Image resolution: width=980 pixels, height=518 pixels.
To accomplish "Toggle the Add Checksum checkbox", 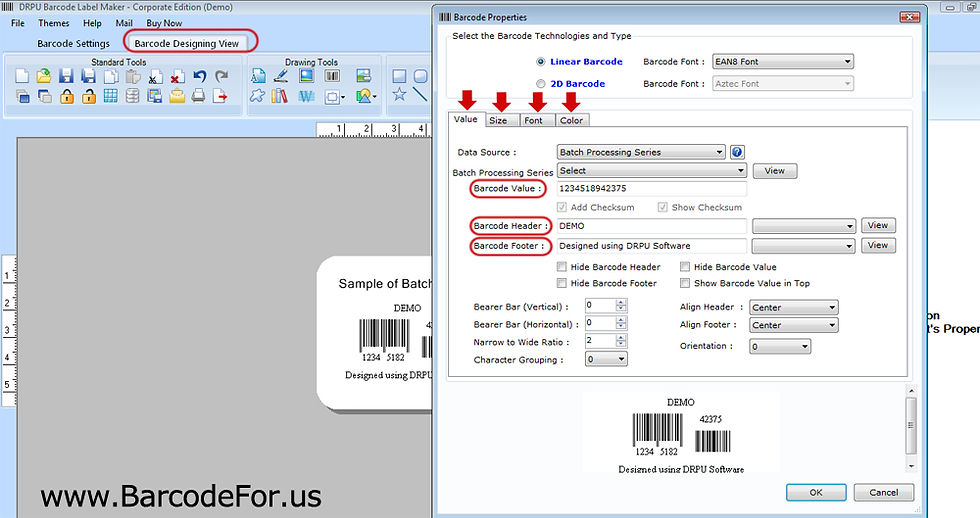I will (x=562, y=207).
